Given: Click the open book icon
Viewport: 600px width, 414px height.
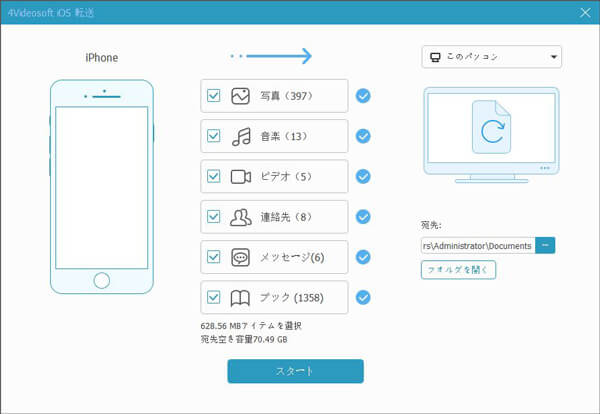Looking at the screenshot, I should click(x=240, y=298).
